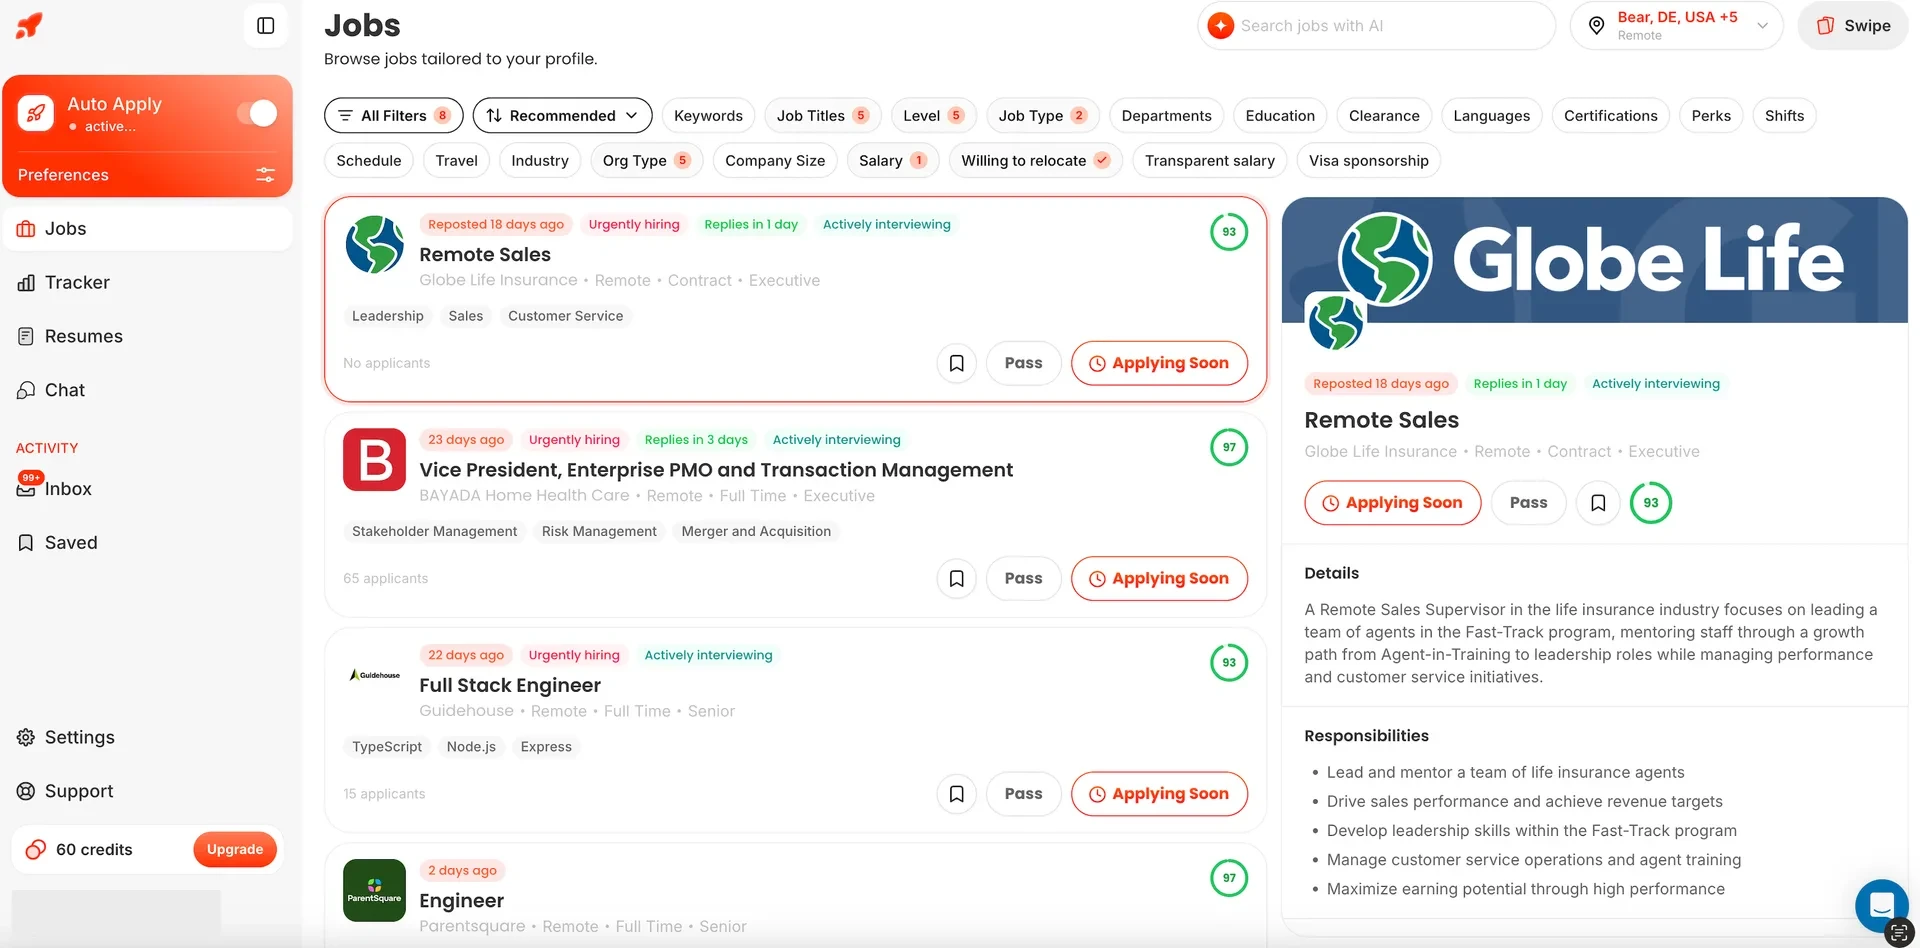This screenshot has height=948, width=1920.
Task: Open the Languages filter
Action: coord(1491,116)
